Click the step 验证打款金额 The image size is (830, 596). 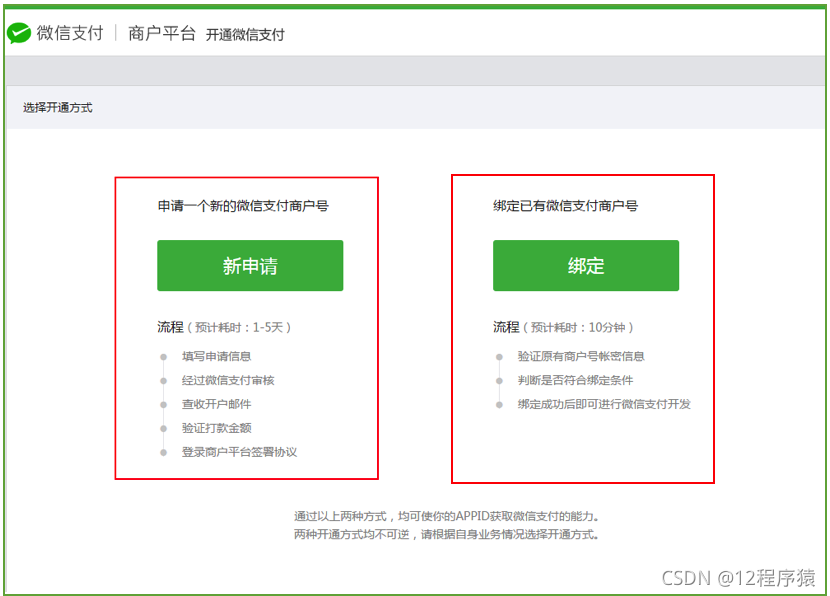216,428
